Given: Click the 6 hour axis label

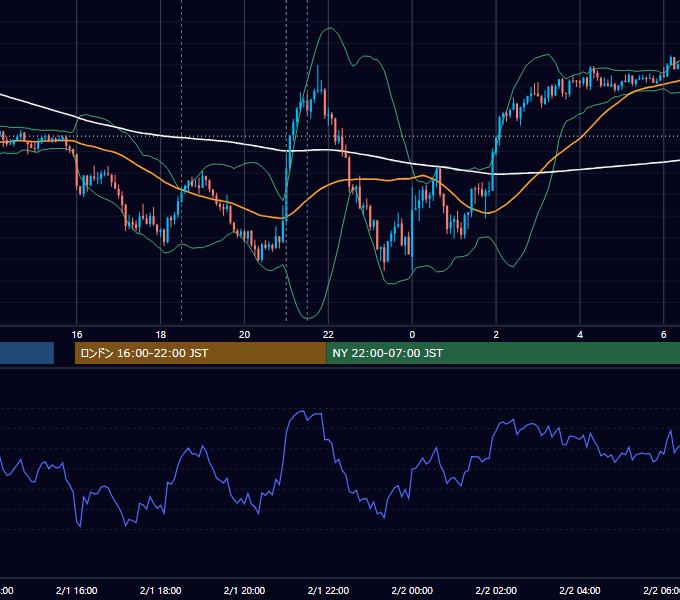Looking at the screenshot, I should (664, 335).
